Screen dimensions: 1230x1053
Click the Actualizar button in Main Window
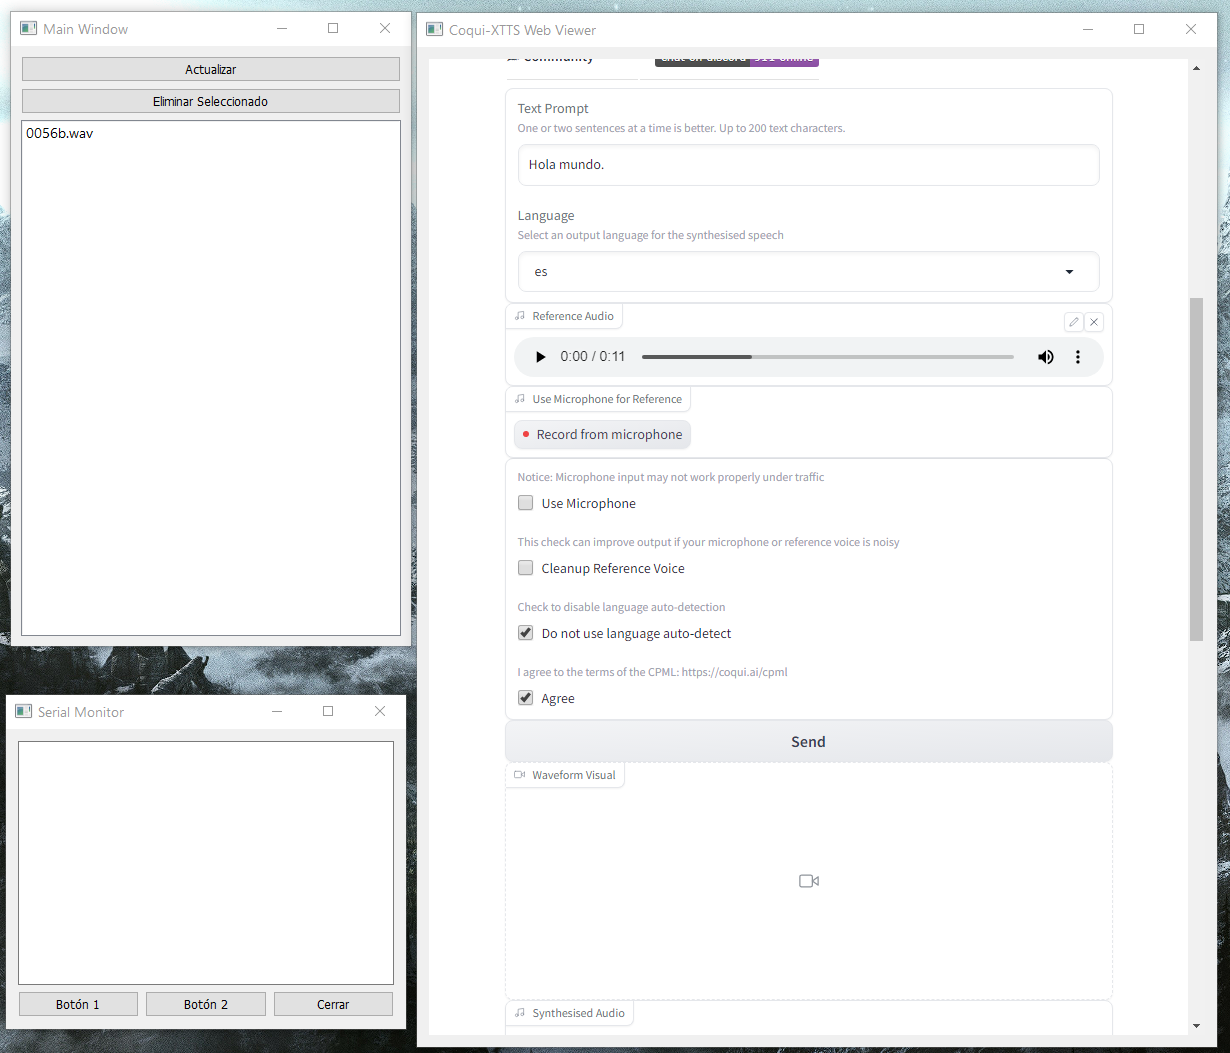point(211,69)
